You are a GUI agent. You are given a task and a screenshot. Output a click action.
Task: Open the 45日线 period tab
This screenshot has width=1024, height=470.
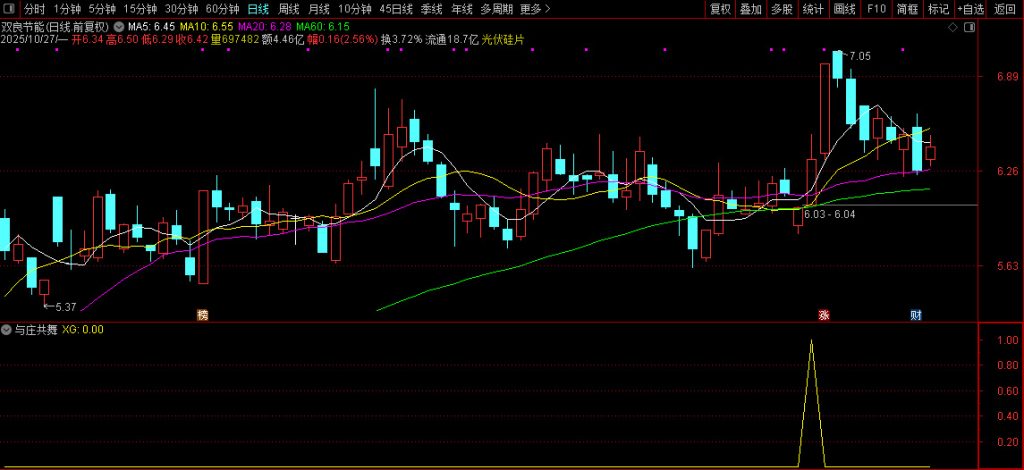pos(396,9)
